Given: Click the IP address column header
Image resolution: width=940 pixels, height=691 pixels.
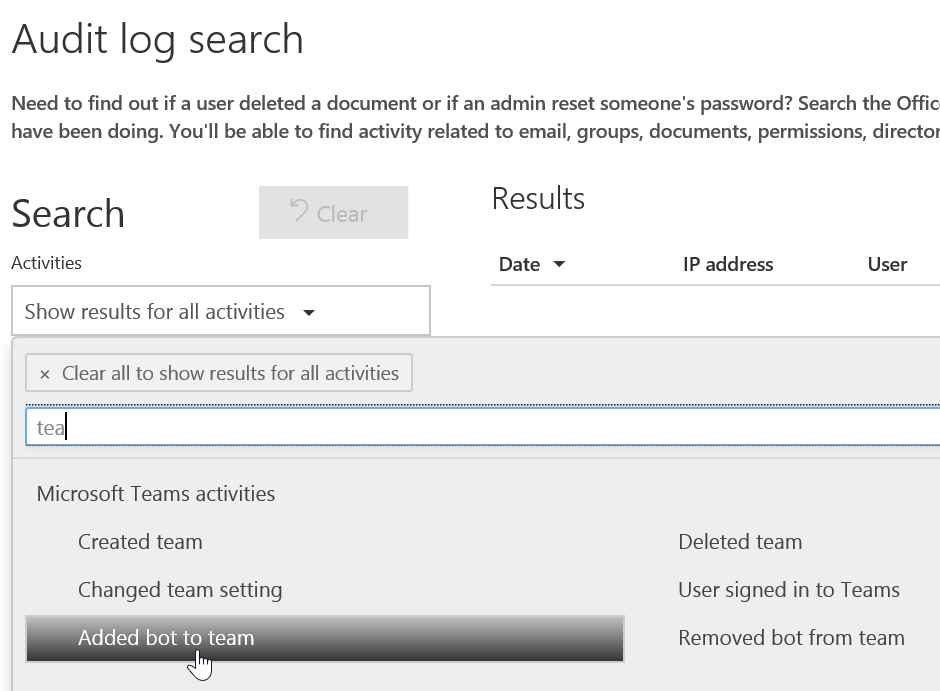Looking at the screenshot, I should (x=728, y=265).
